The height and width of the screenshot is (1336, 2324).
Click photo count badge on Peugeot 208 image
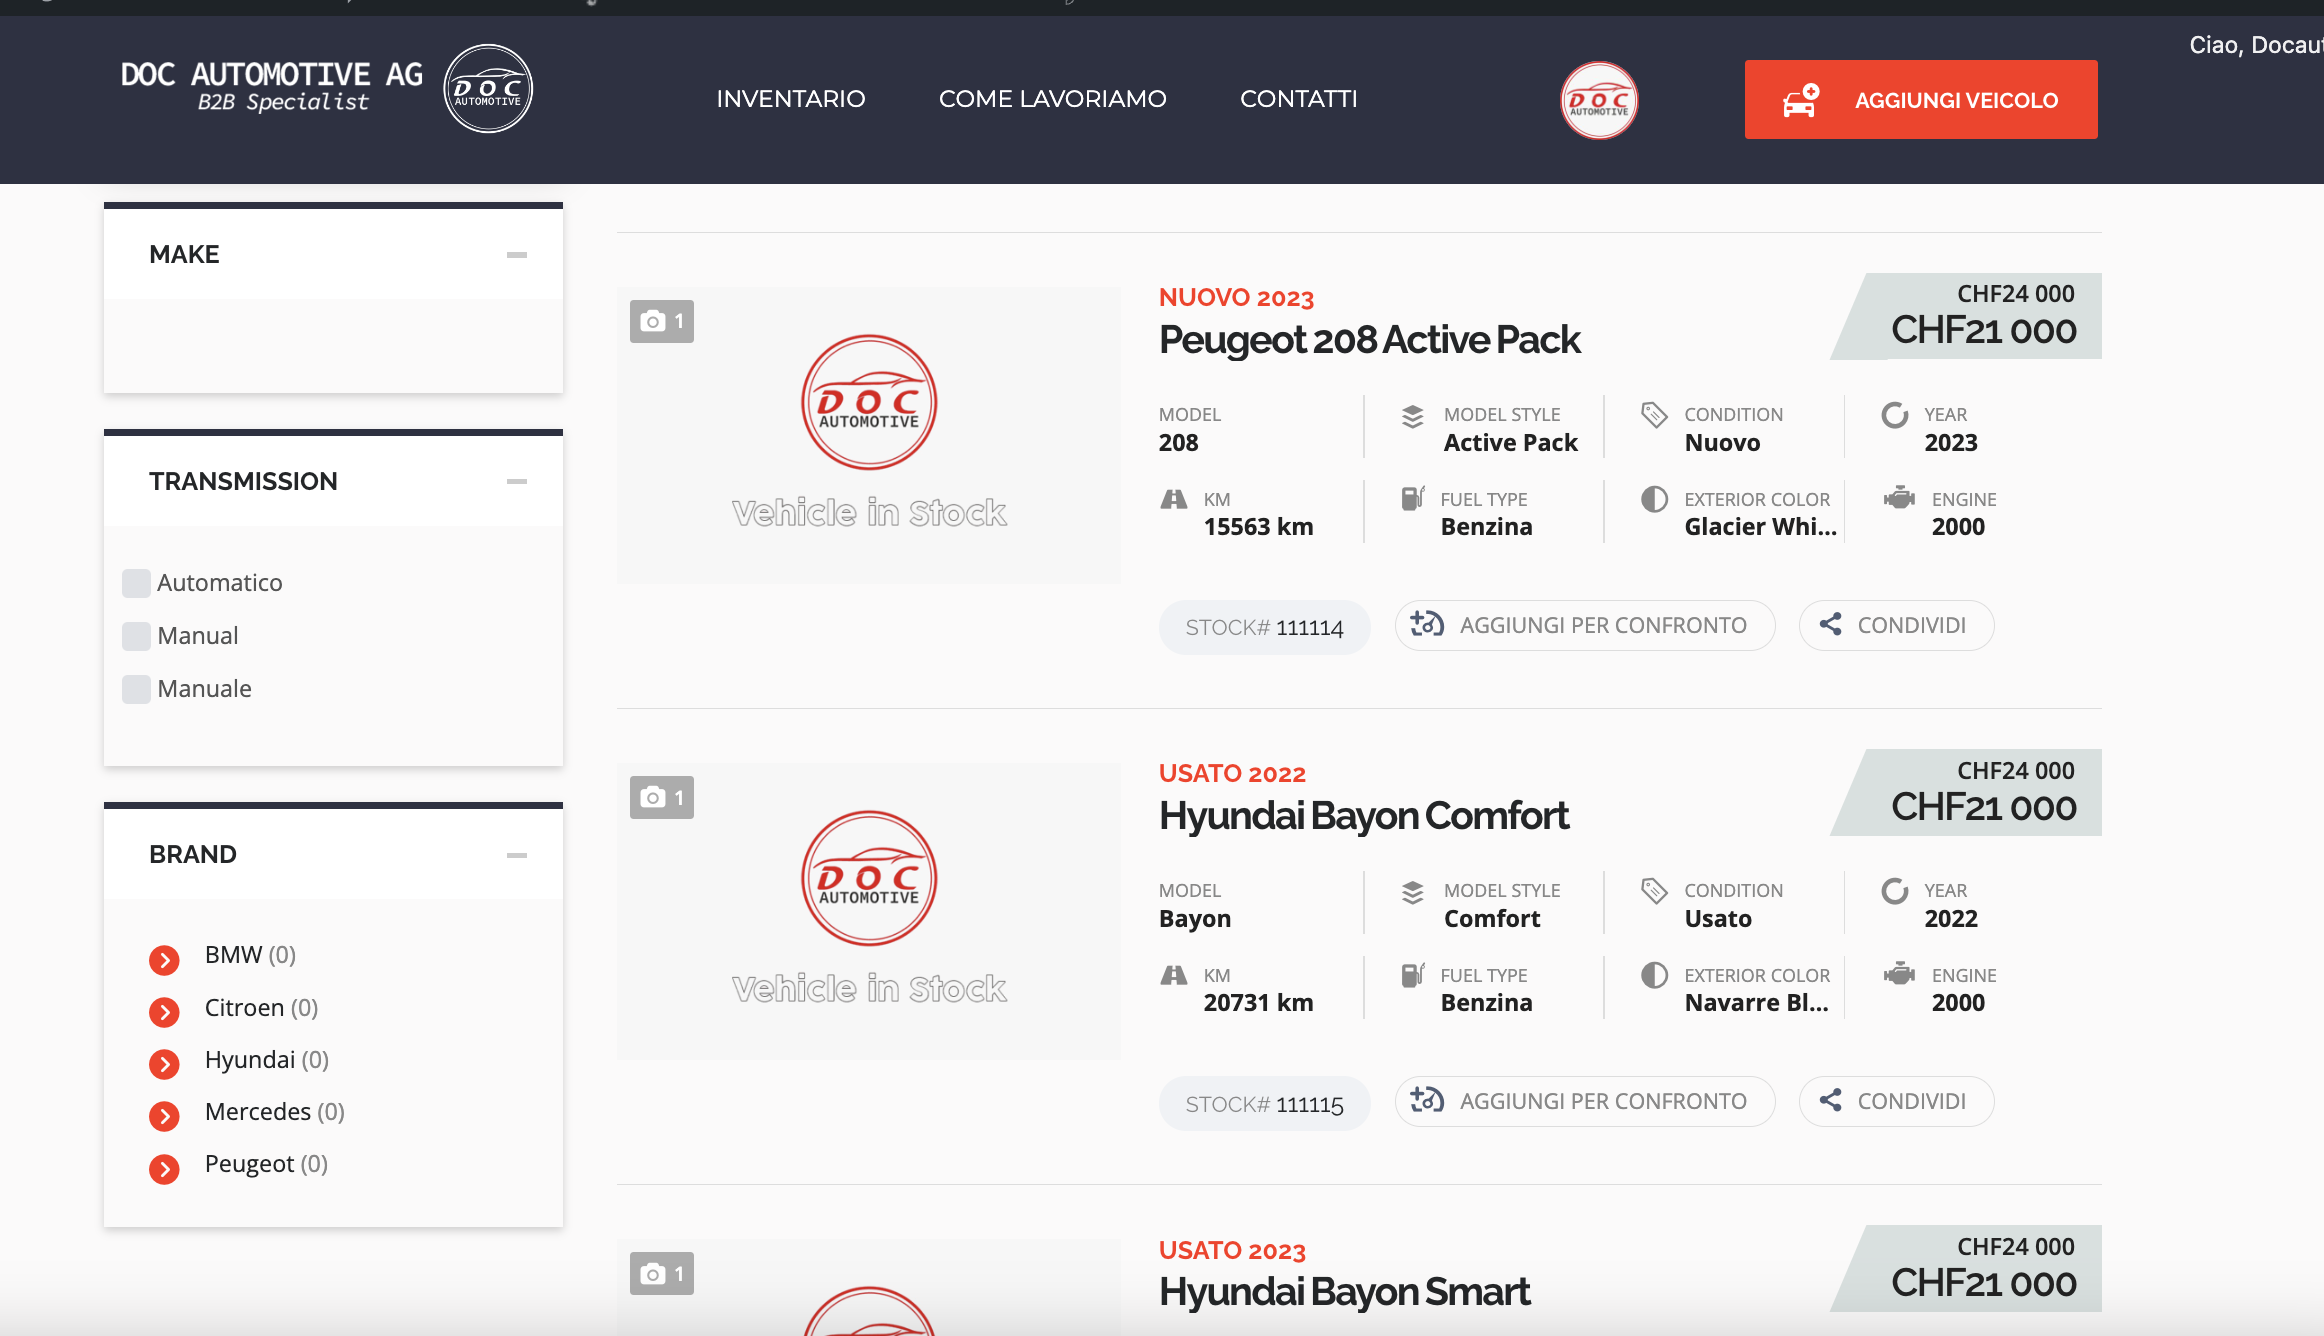pos(662,321)
